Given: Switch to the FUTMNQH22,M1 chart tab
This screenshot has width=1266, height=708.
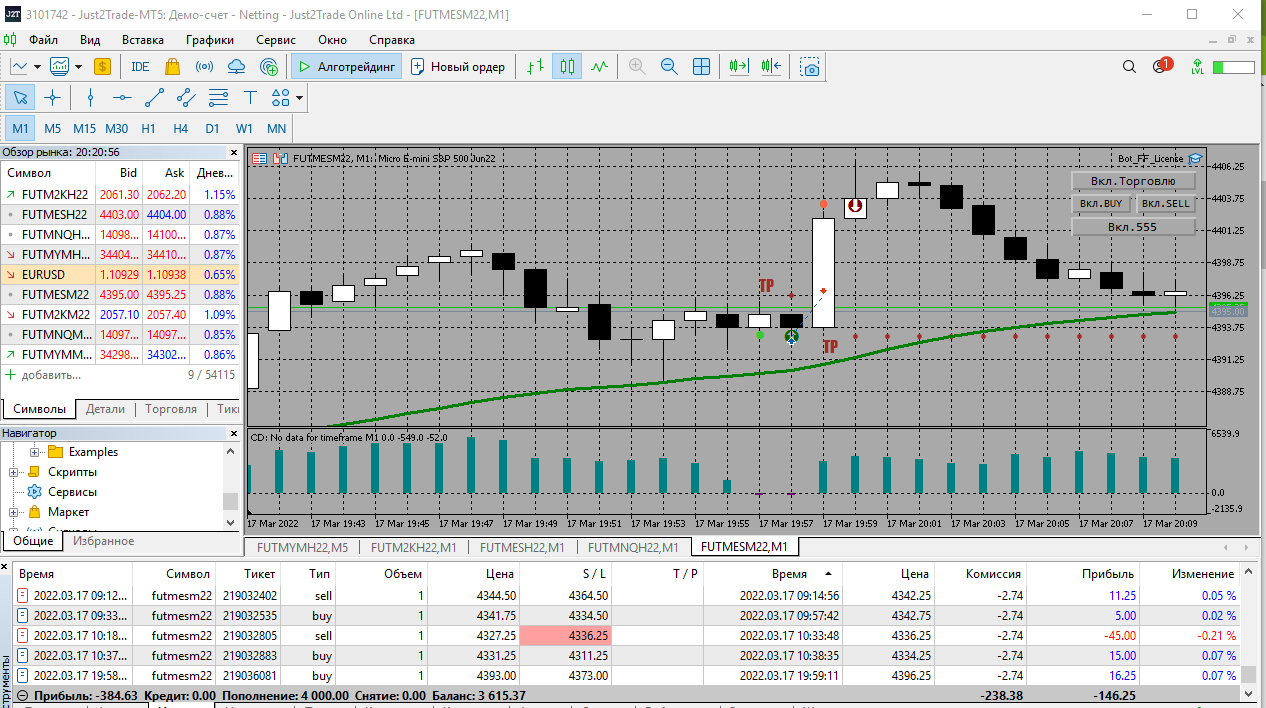Looking at the screenshot, I should pyautogui.click(x=632, y=547).
